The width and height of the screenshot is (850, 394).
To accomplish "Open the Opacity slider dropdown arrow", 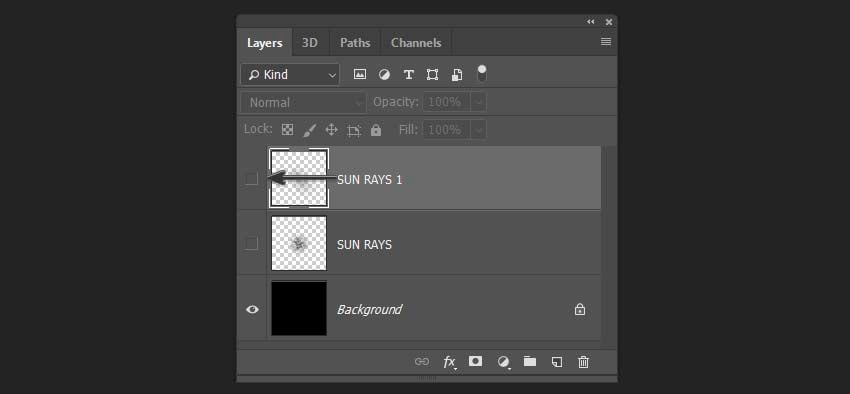I will pyautogui.click(x=478, y=102).
